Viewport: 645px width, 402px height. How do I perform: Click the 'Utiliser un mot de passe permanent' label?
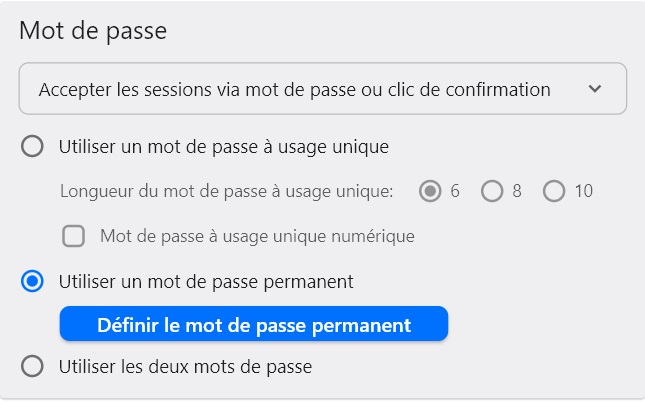click(x=206, y=282)
